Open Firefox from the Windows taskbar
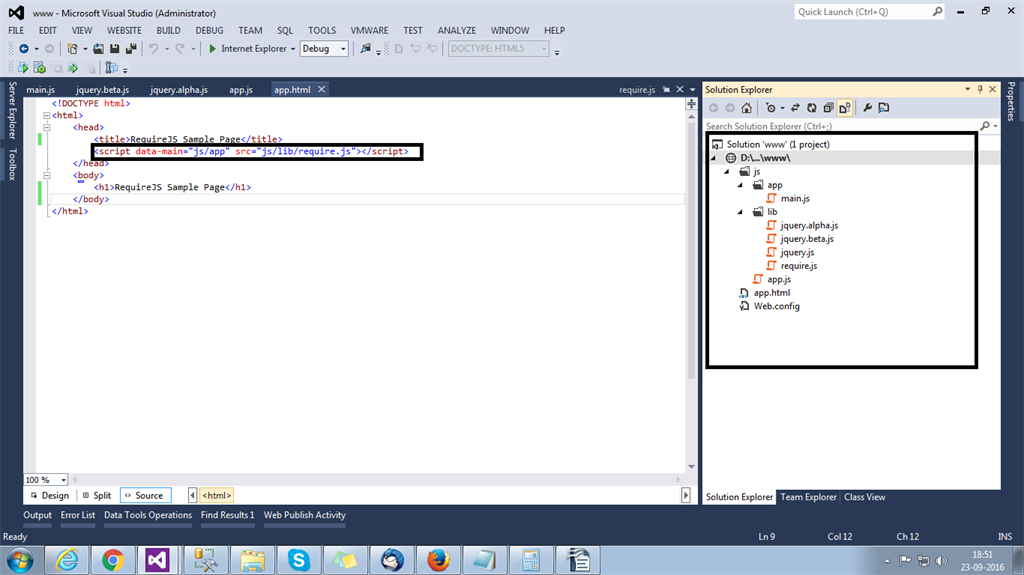Image resolution: width=1024 pixels, height=575 pixels. [437, 559]
